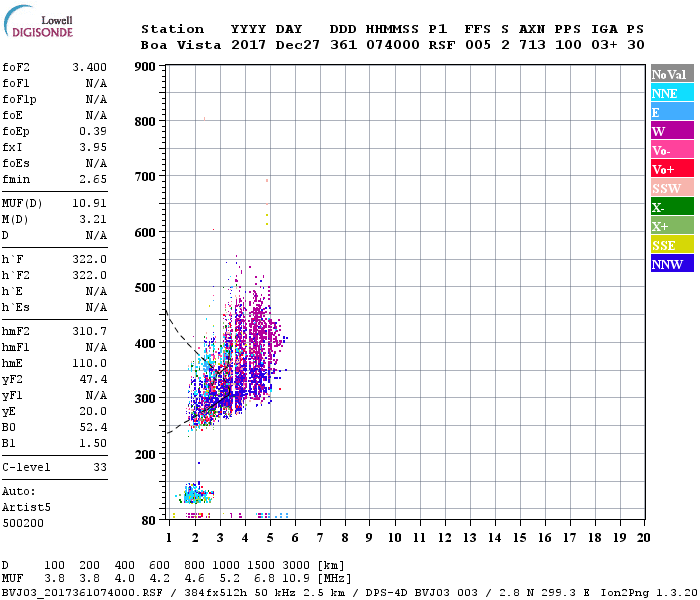Click the C-level value 33

coord(100,467)
